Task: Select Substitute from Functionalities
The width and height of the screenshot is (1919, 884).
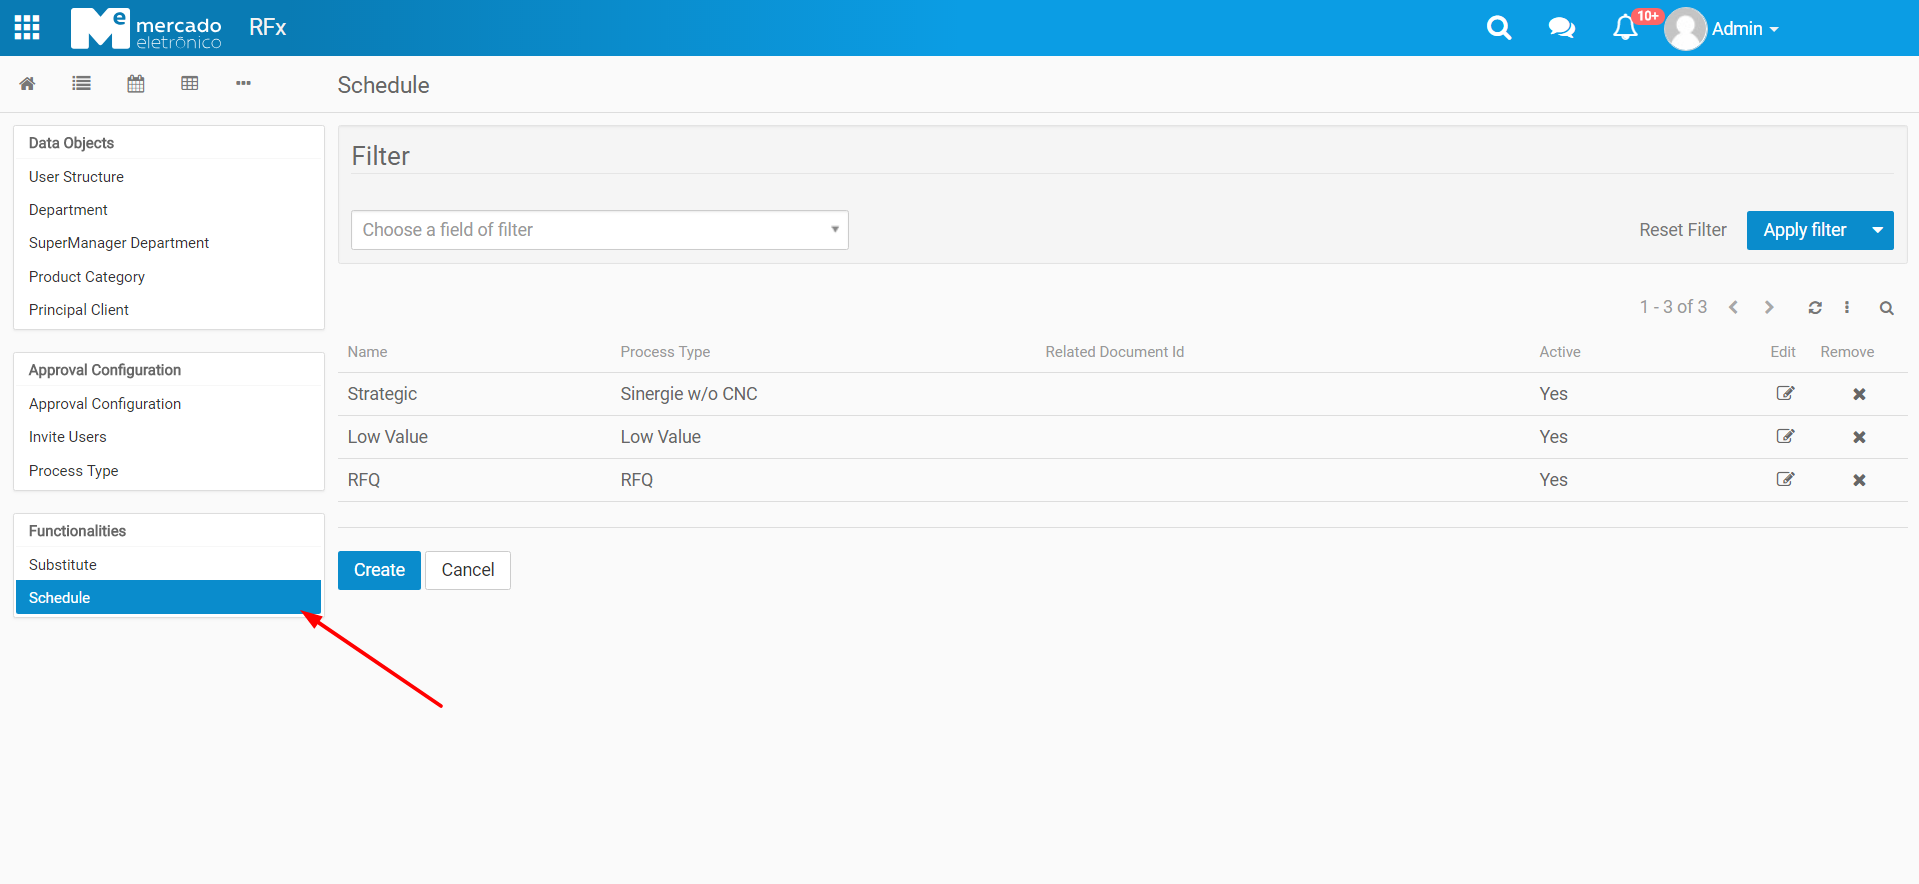Action: pos(63,565)
